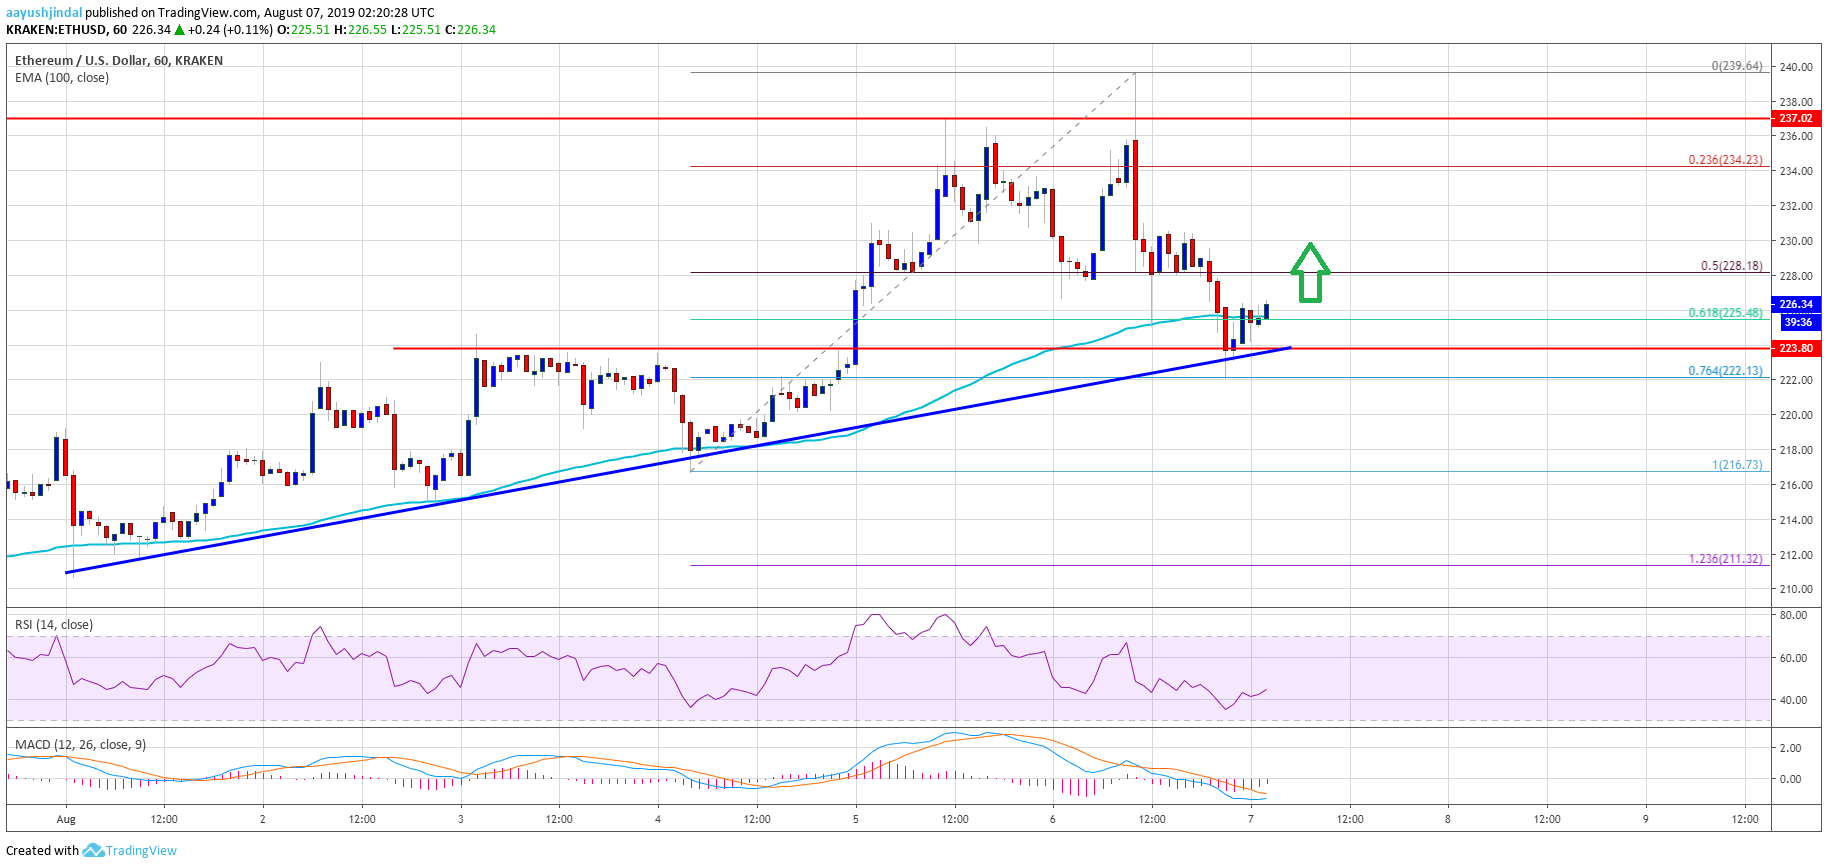
Task: Open the TradingView link in footer
Action: (141, 851)
